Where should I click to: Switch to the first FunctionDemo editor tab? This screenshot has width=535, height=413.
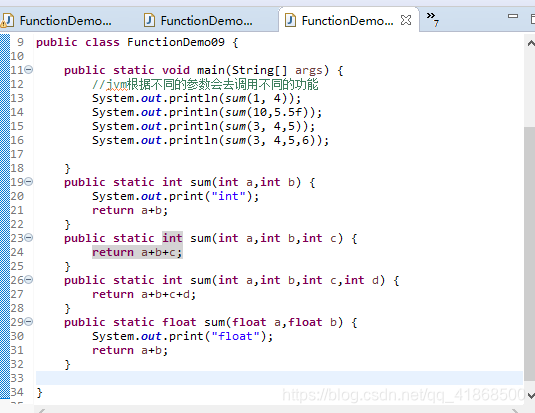(x=65, y=21)
